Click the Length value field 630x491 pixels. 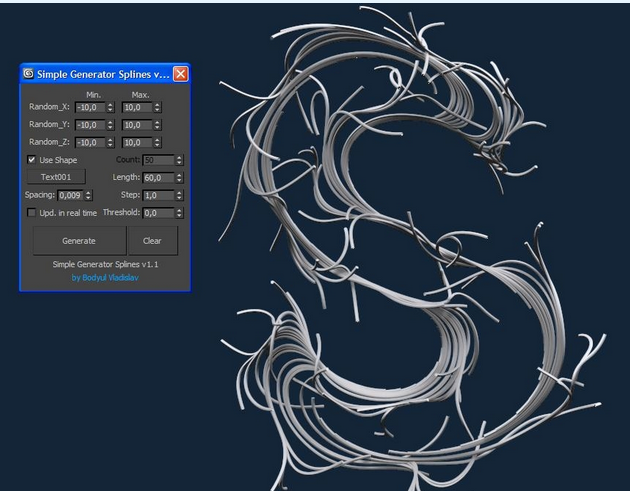tap(158, 178)
